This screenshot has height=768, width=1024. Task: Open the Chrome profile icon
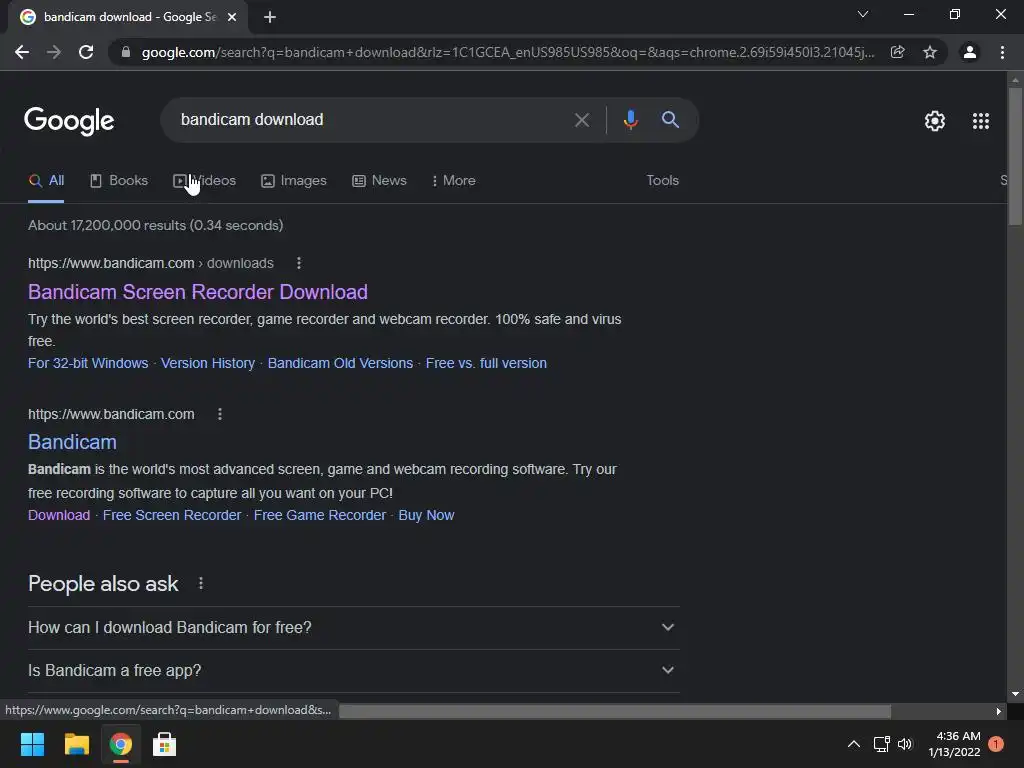point(970,52)
